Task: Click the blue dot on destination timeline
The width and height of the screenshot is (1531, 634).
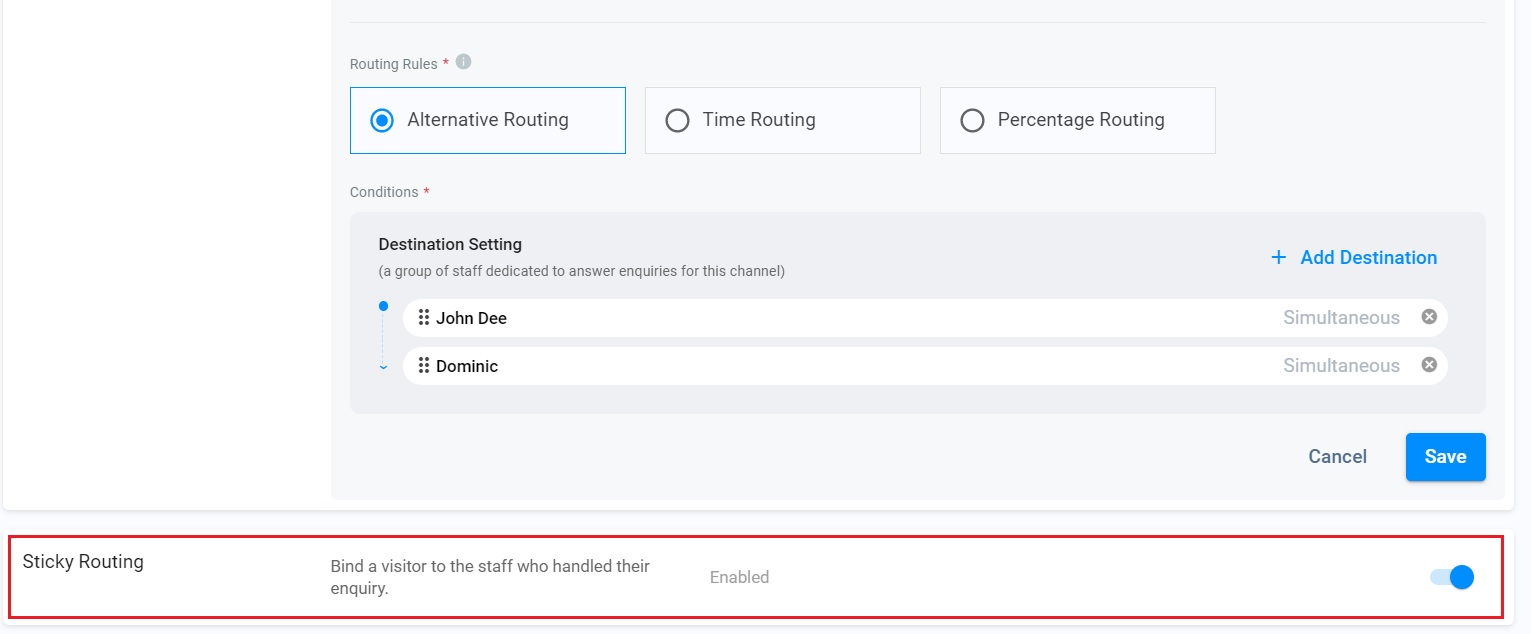Action: click(x=383, y=306)
